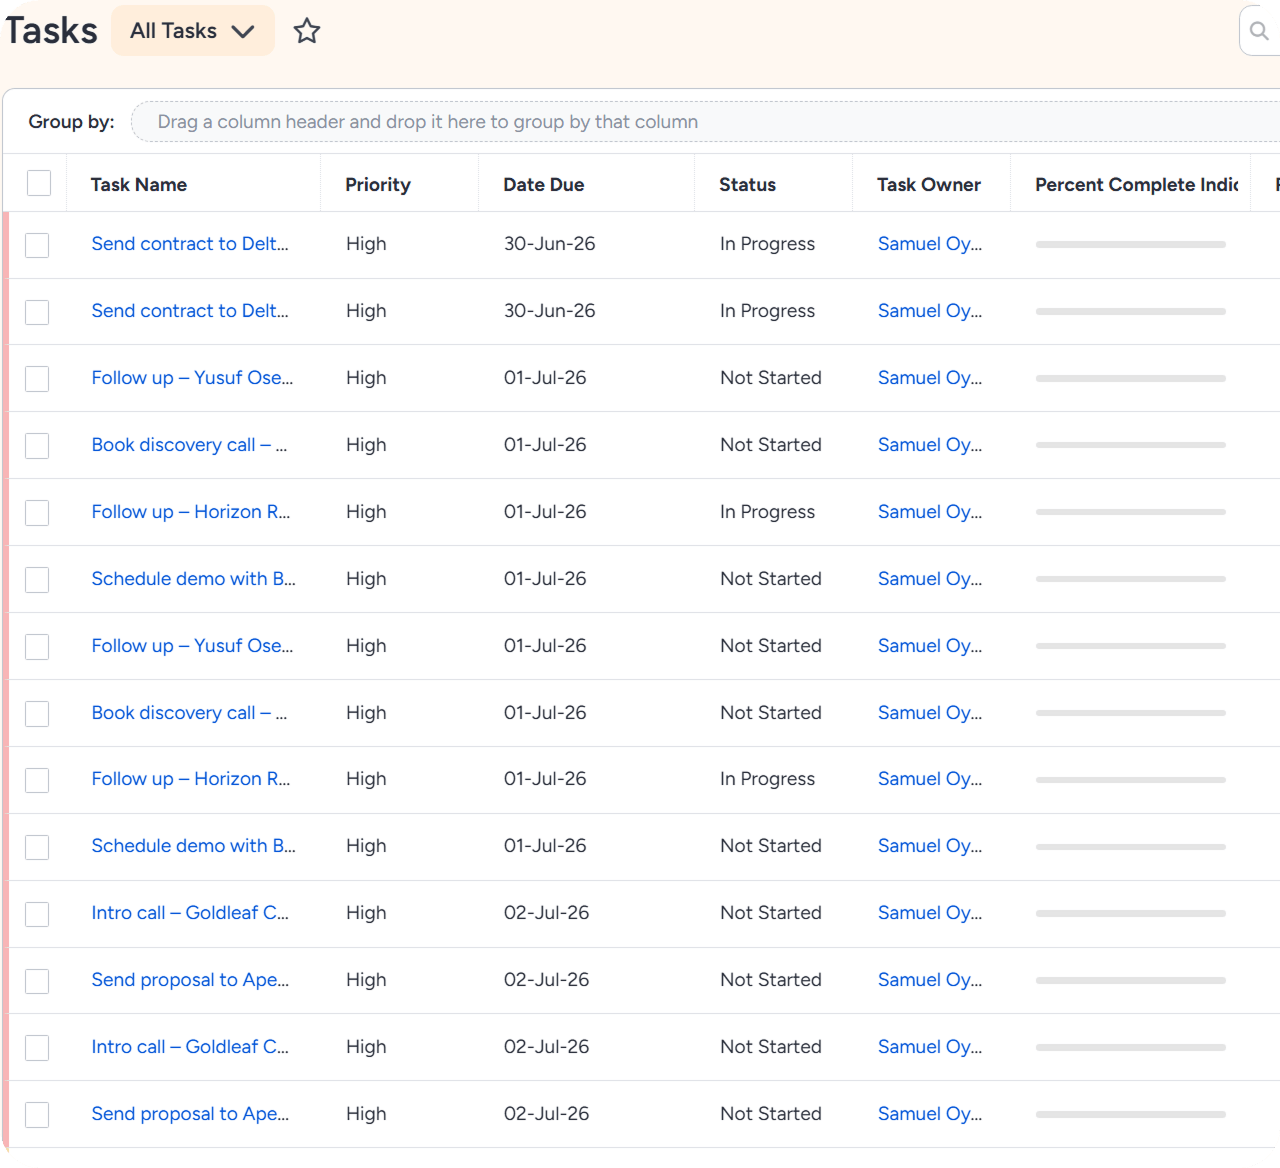Tick checkbox of first Book discovery call row
This screenshot has width=1280, height=1168.
(x=37, y=446)
